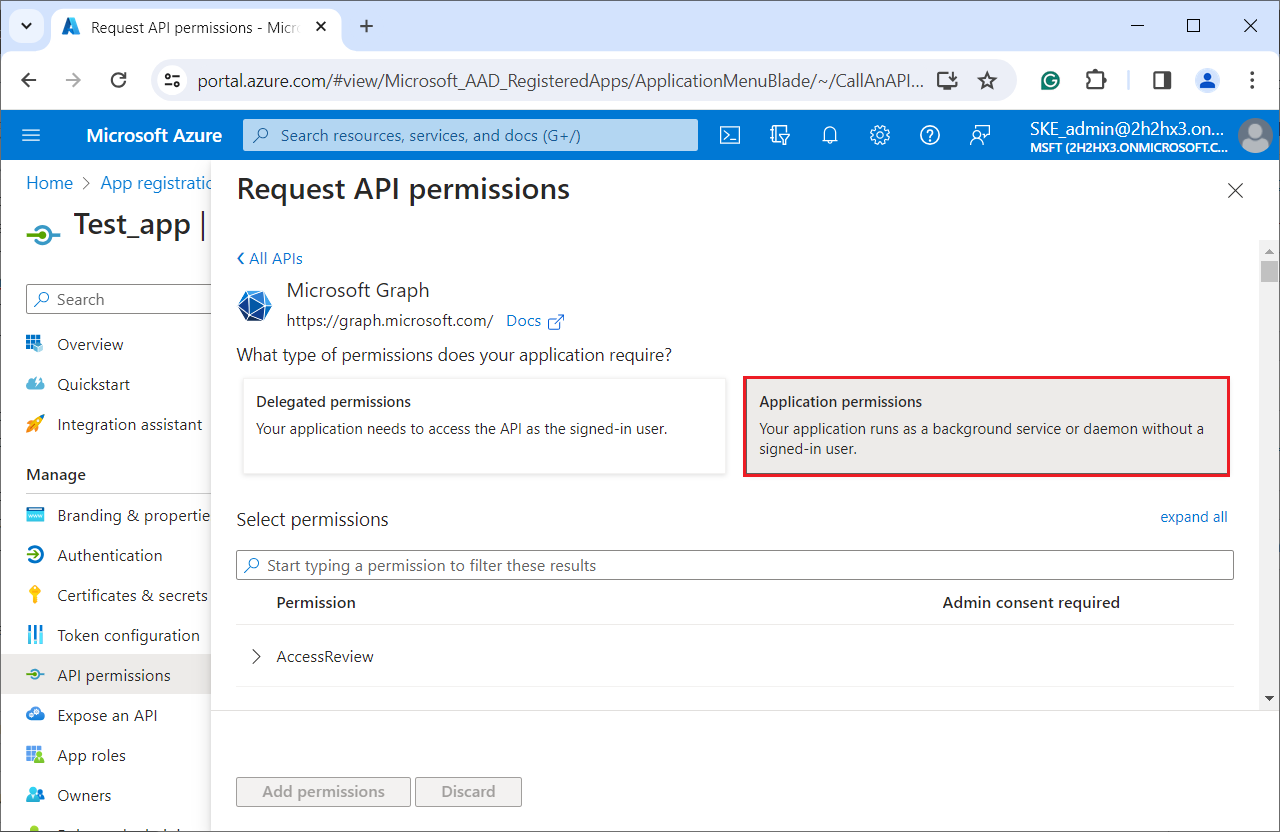Click the Discard button
This screenshot has height=832, width=1280.
tap(468, 792)
